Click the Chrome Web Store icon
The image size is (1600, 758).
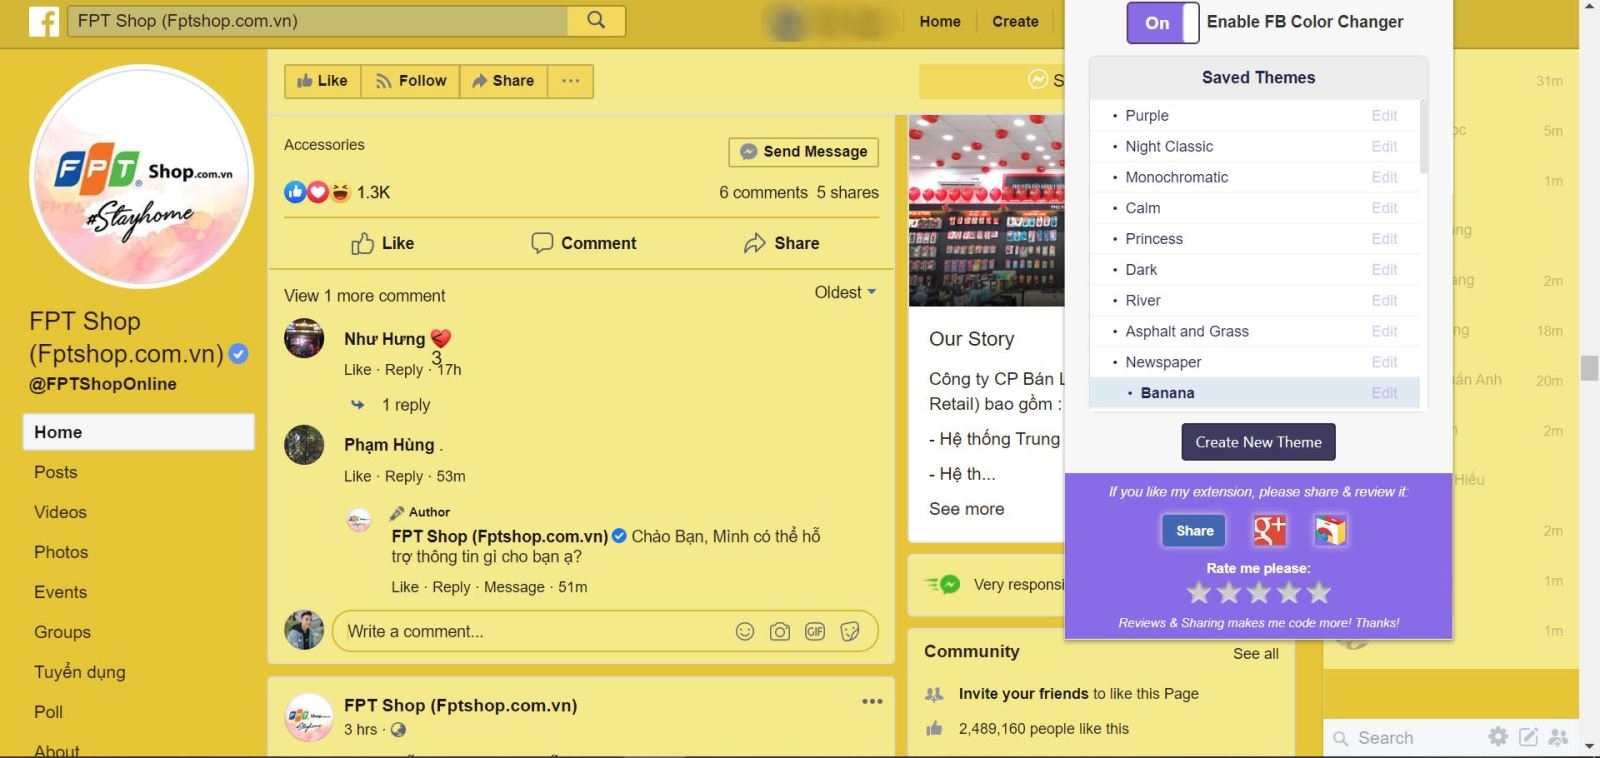coord(1330,530)
